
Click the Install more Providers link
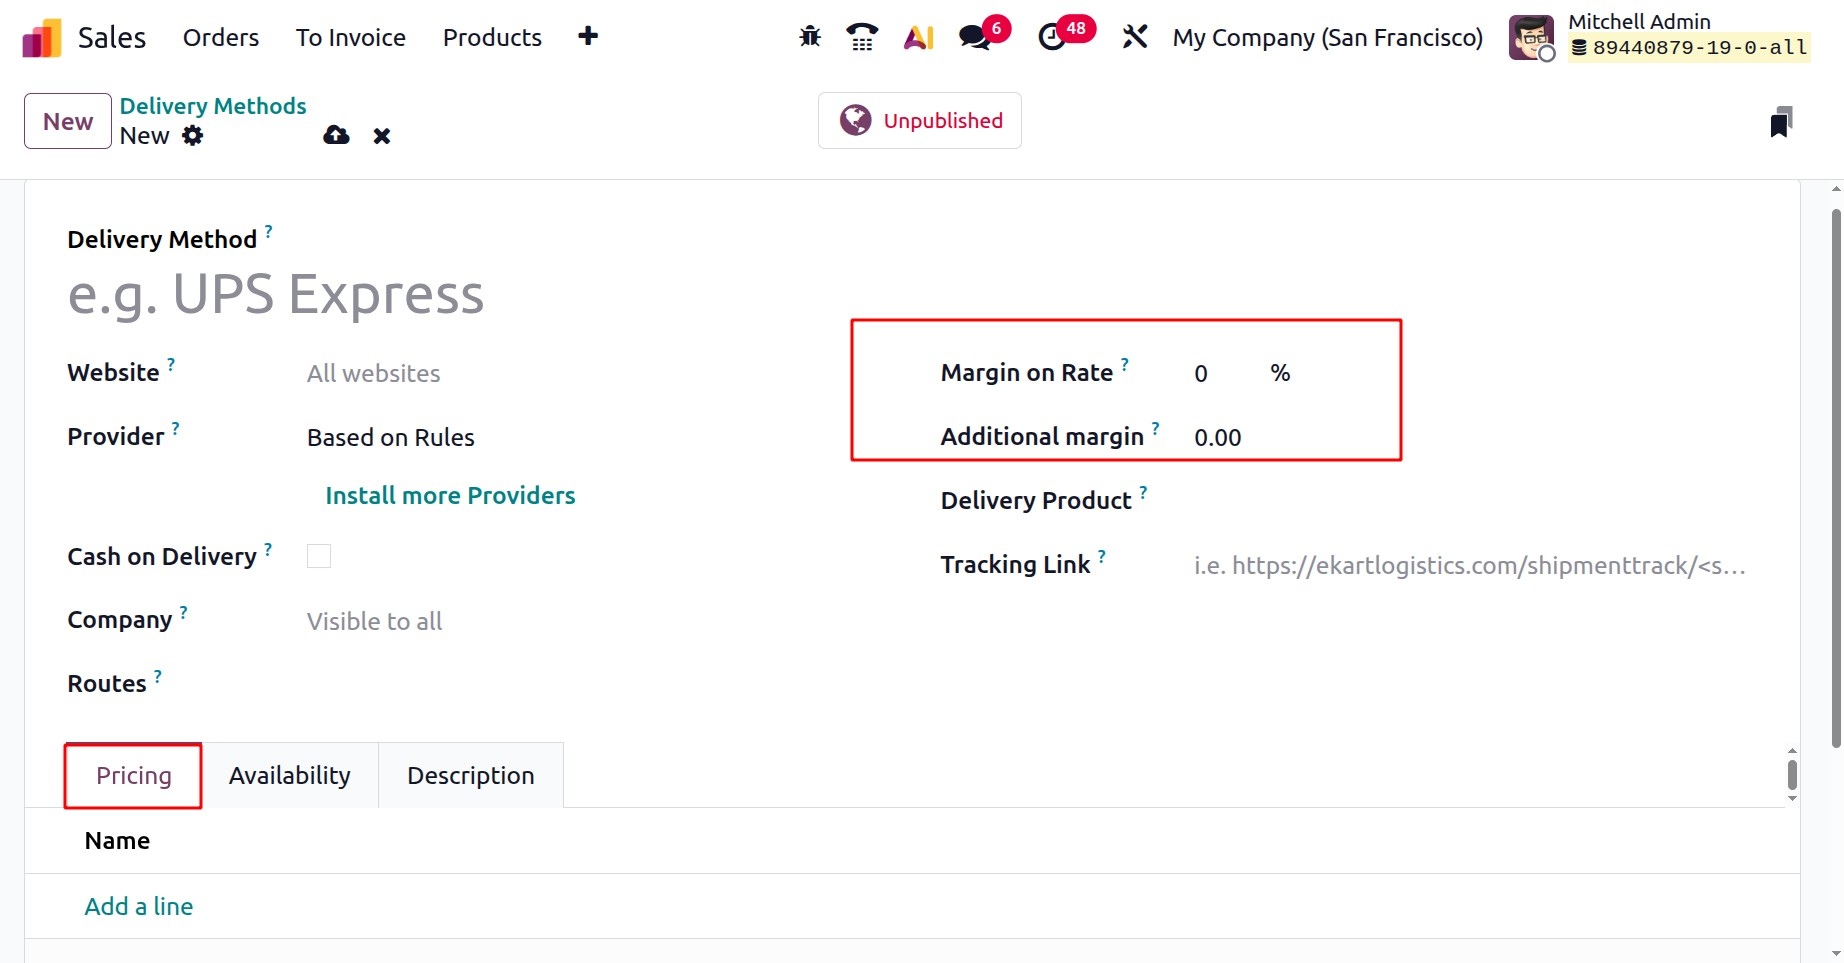click(450, 495)
